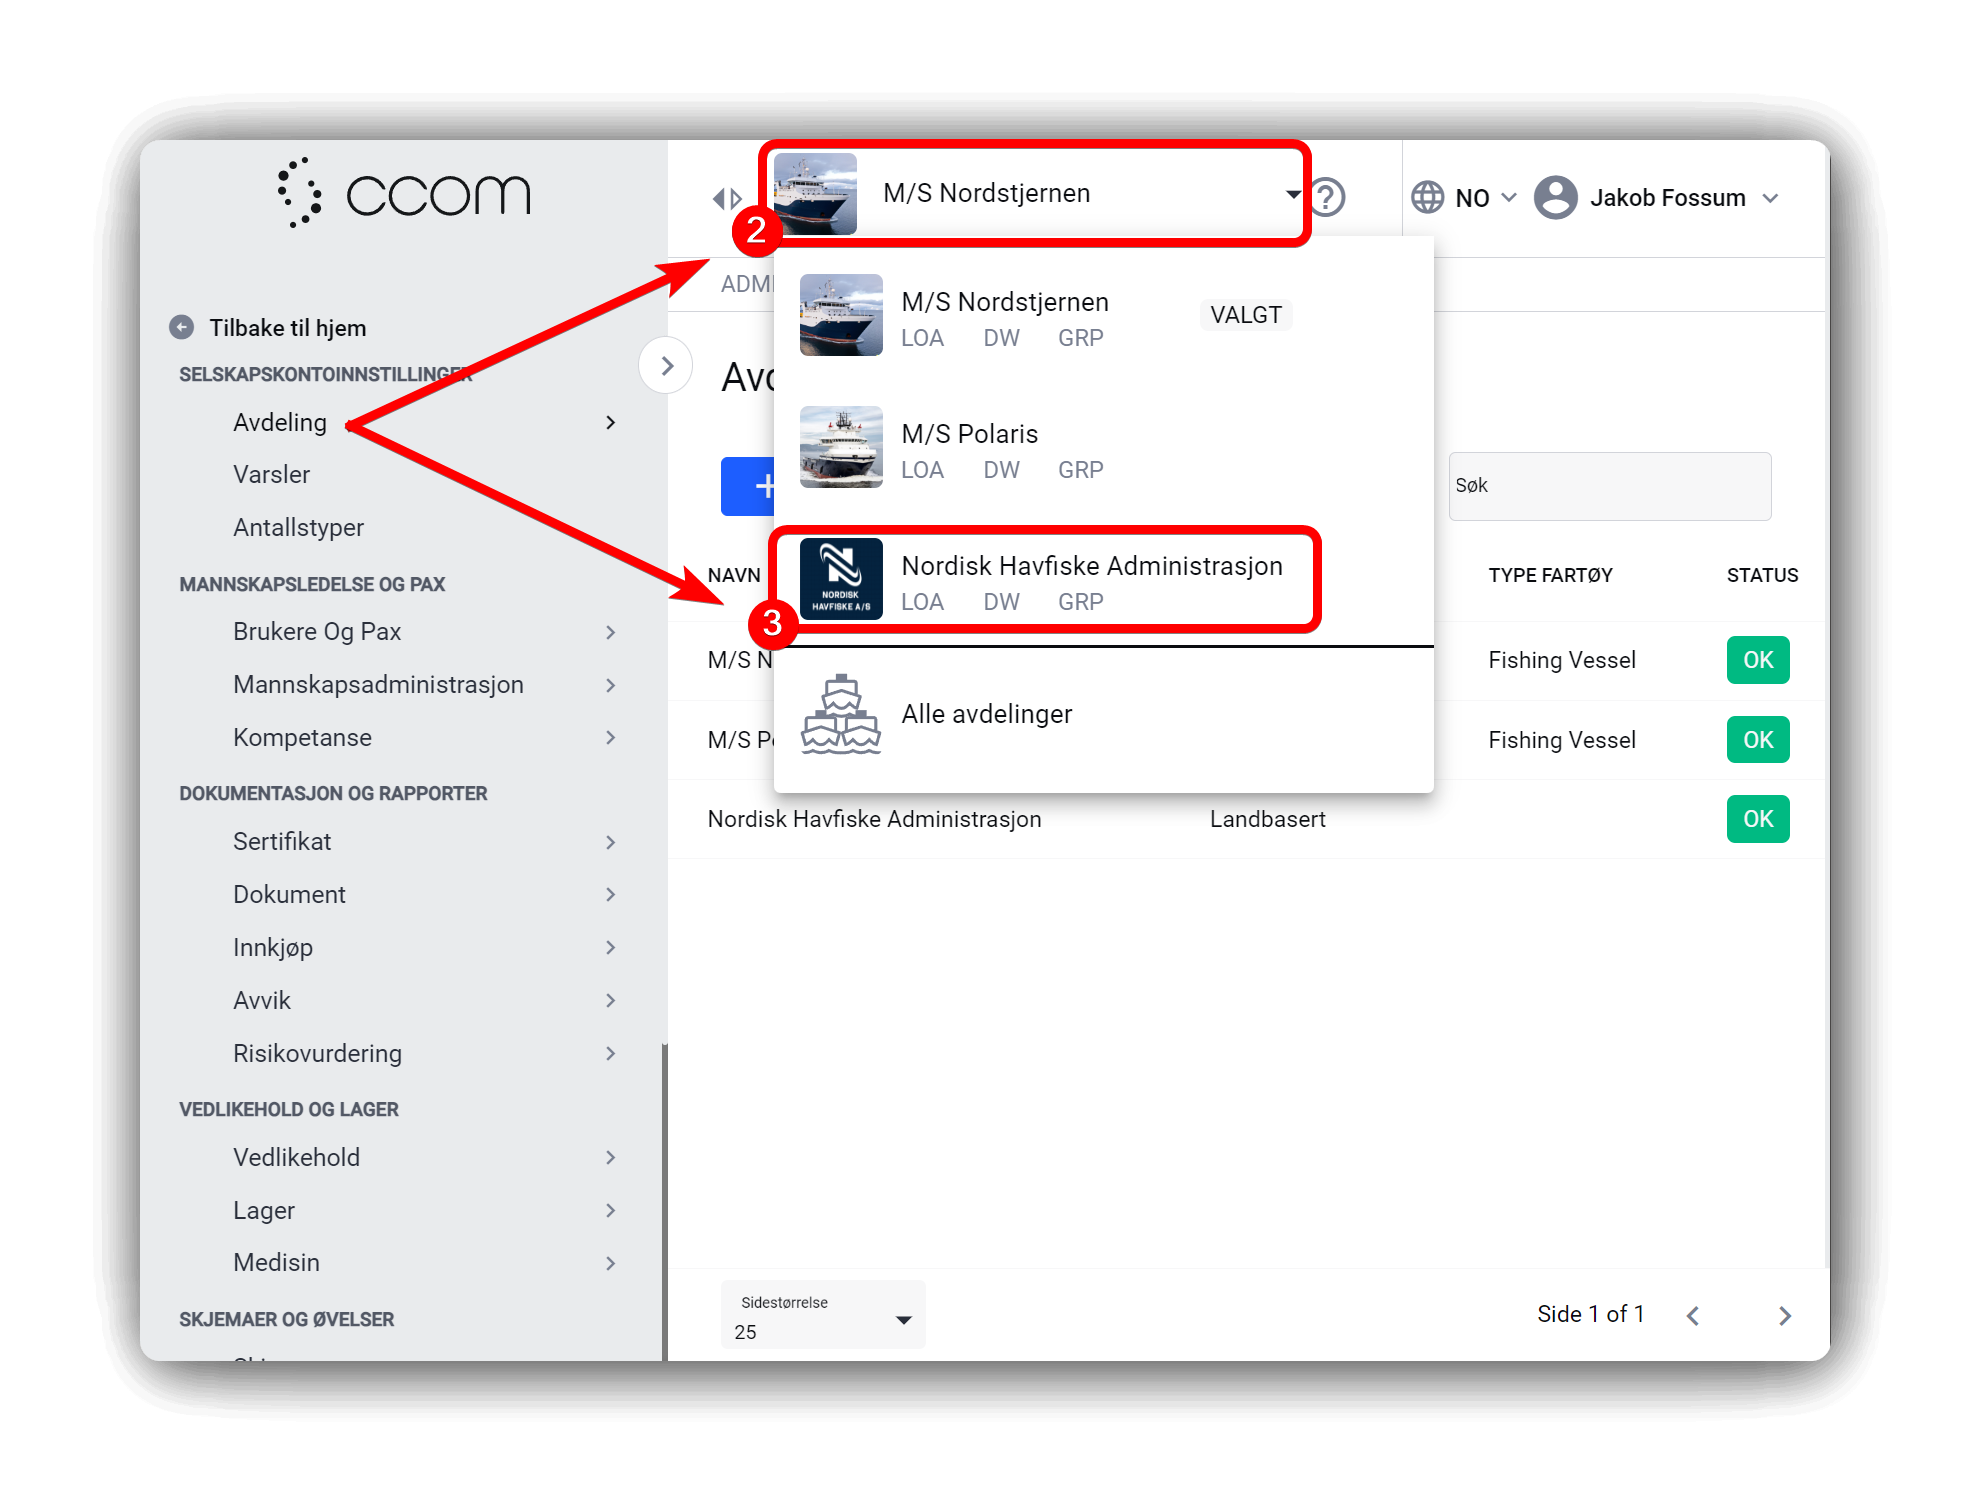This screenshot has width=1981, height=1511.
Task: Click Nordisk Havfiske Administrasjon table row name
Action: (x=874, y=819)
